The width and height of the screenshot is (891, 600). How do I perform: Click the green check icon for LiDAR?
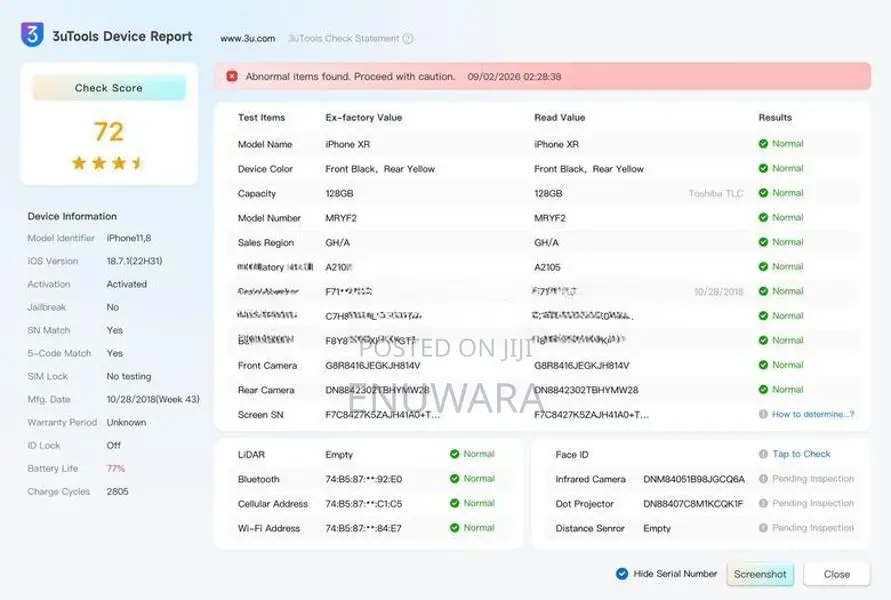coord(454,454)
